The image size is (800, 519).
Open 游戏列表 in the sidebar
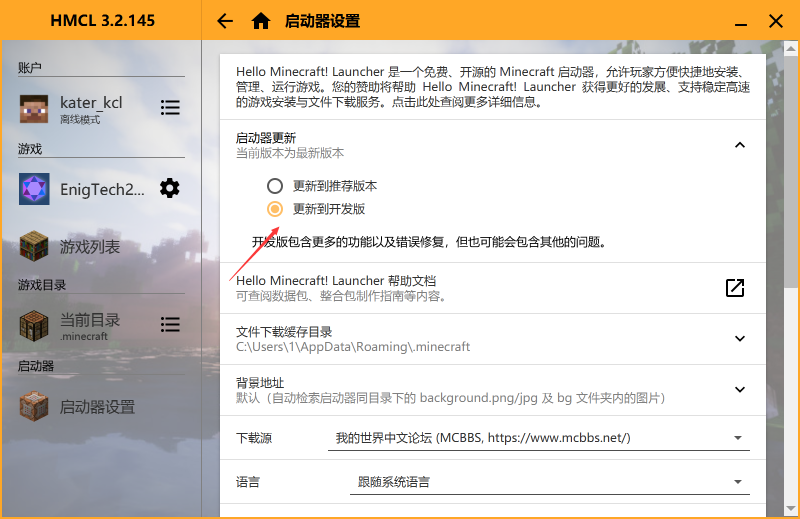pyautogui.click(x=88, y=246)
